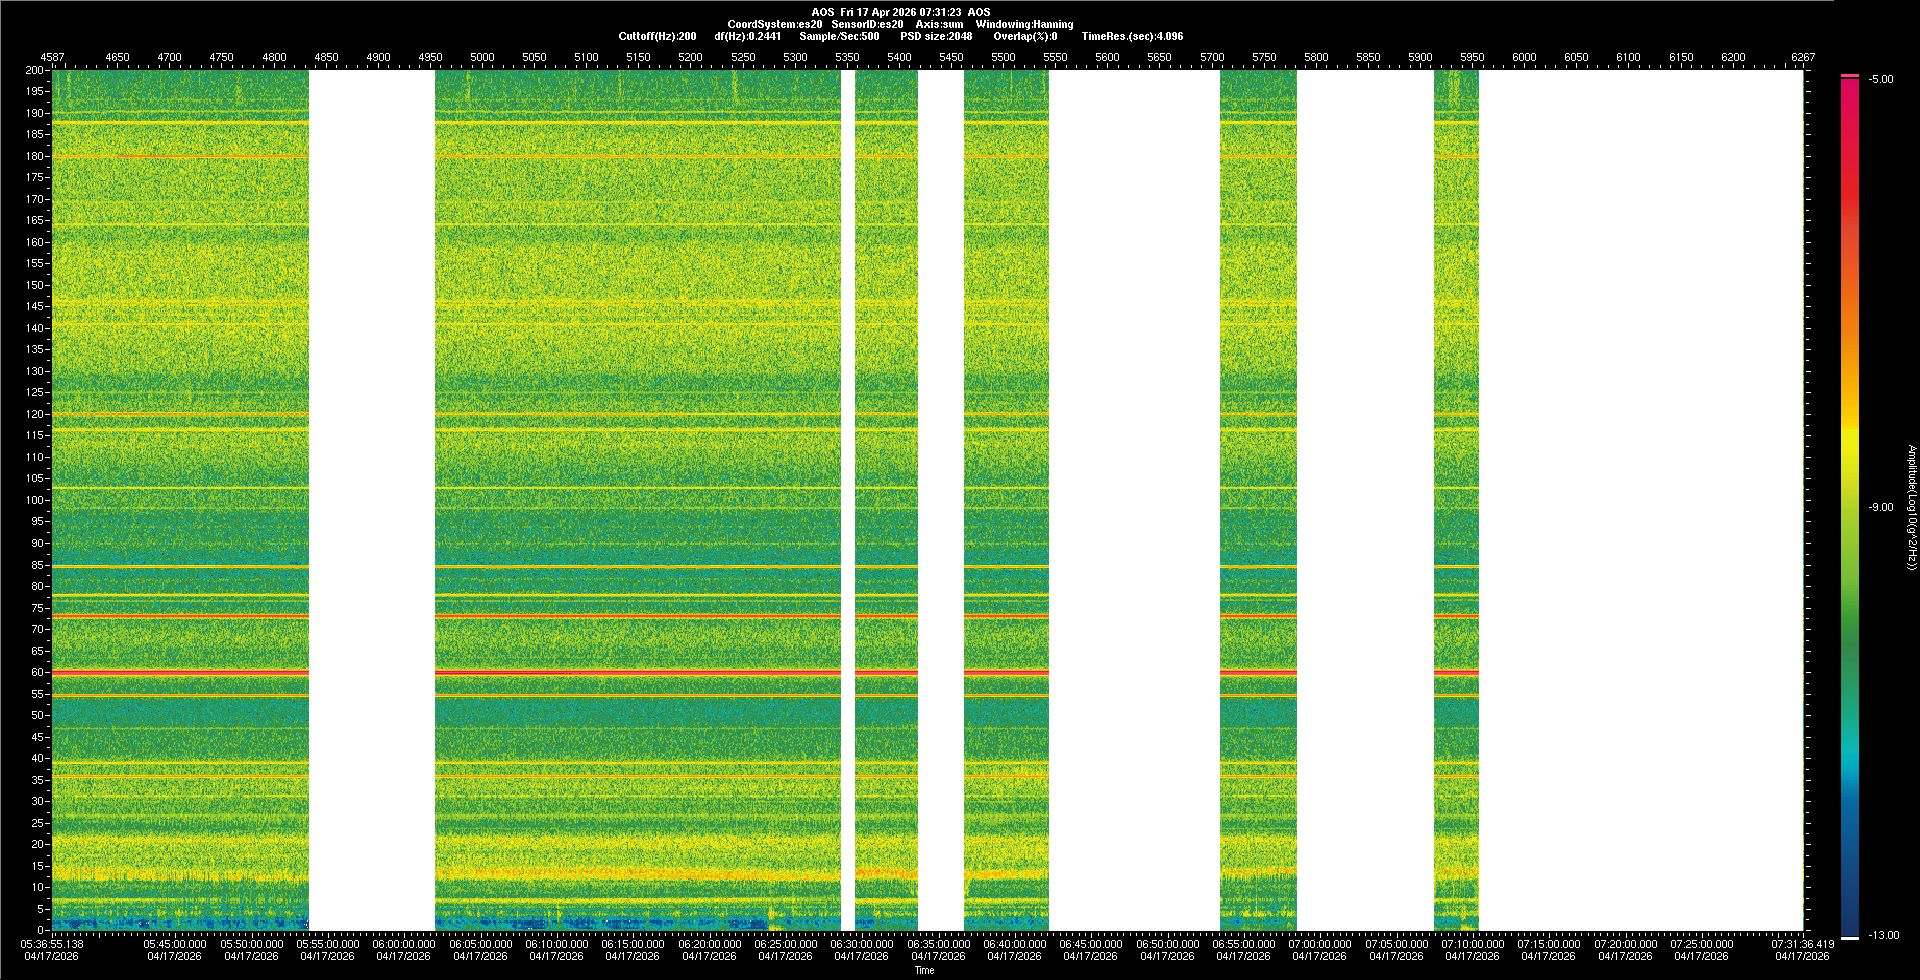Click the -5.00 color bar maximum label
The width and height of the screenshot is (1920, 980).
(1880, 79)
